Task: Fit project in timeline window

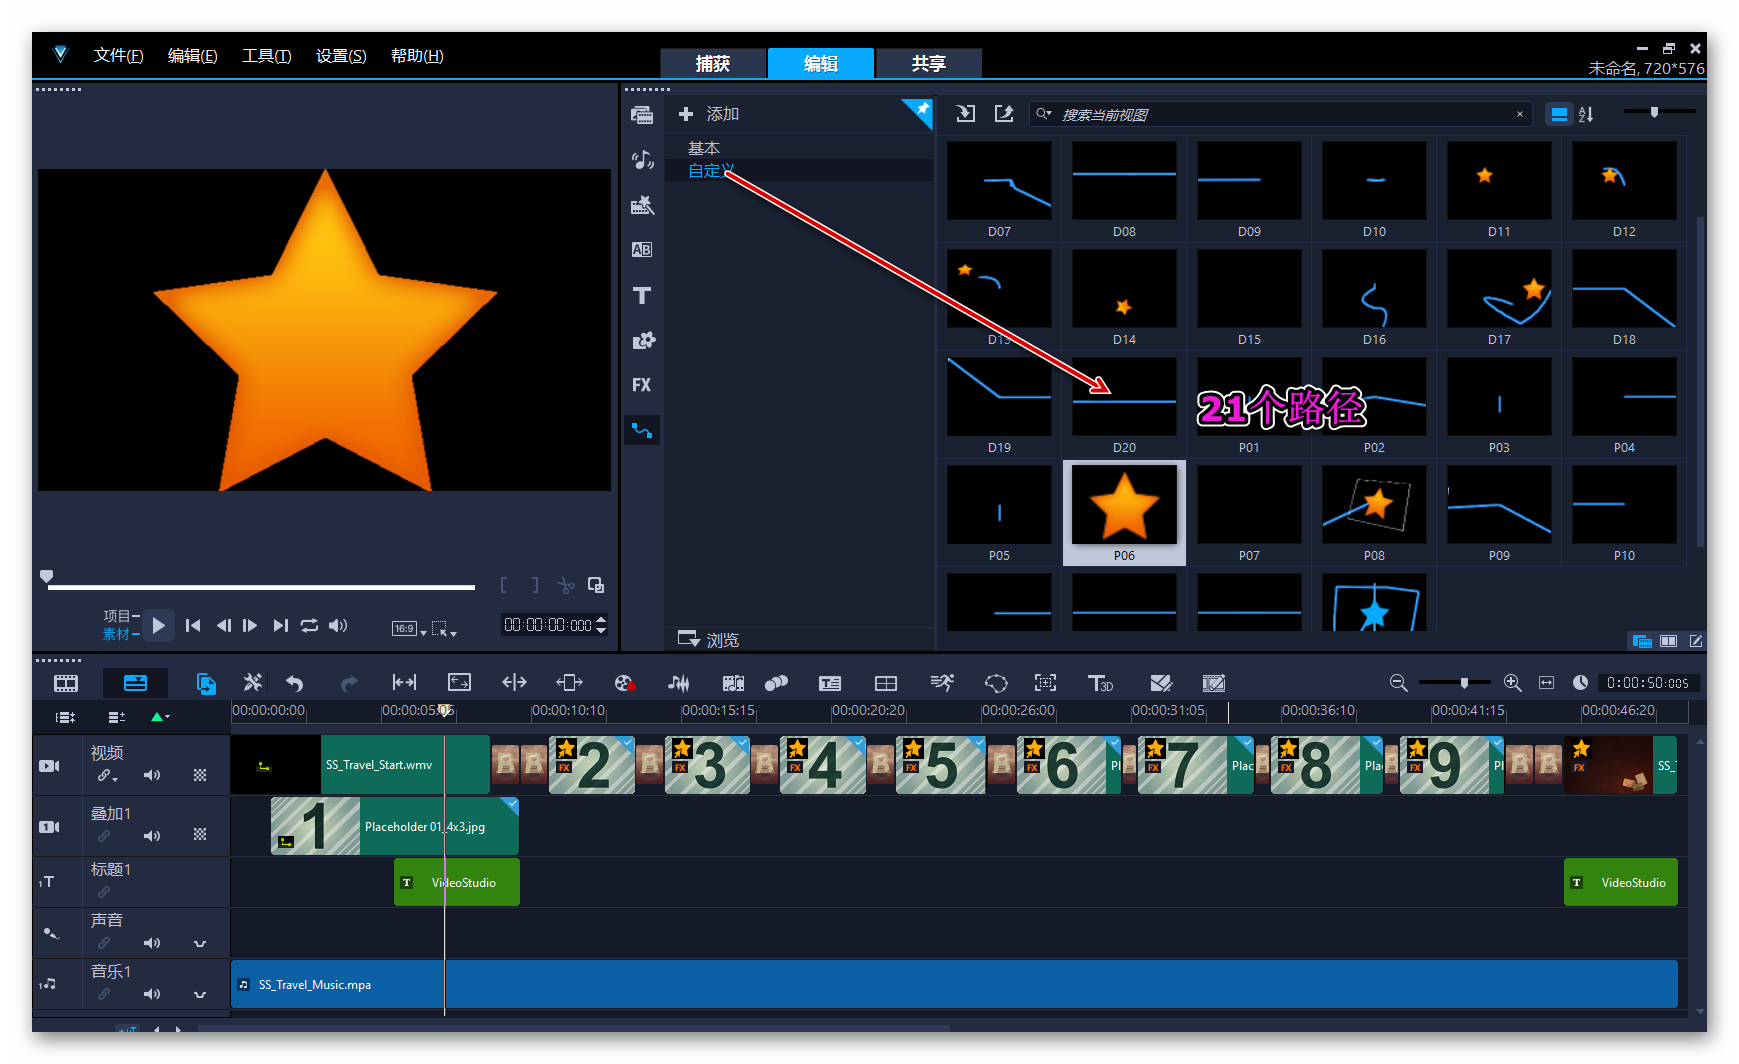Action: tap(1546, 683)
